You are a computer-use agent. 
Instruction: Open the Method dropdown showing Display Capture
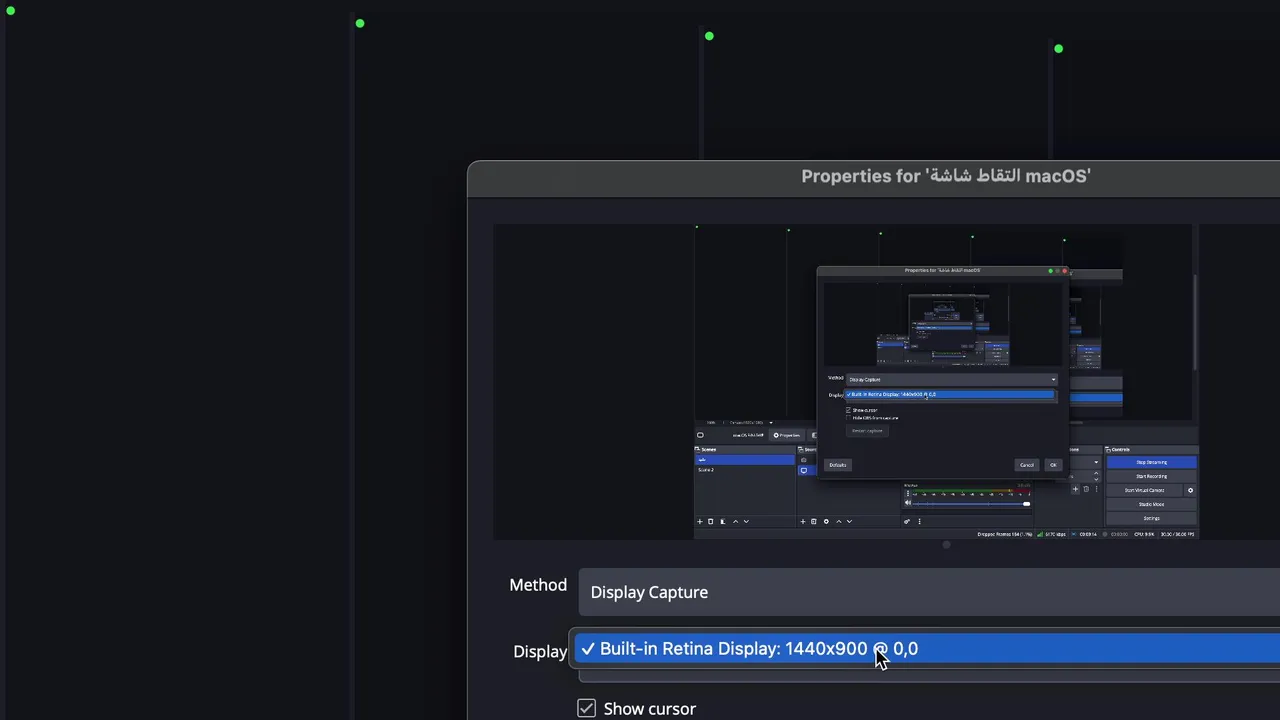pos(929,592)
